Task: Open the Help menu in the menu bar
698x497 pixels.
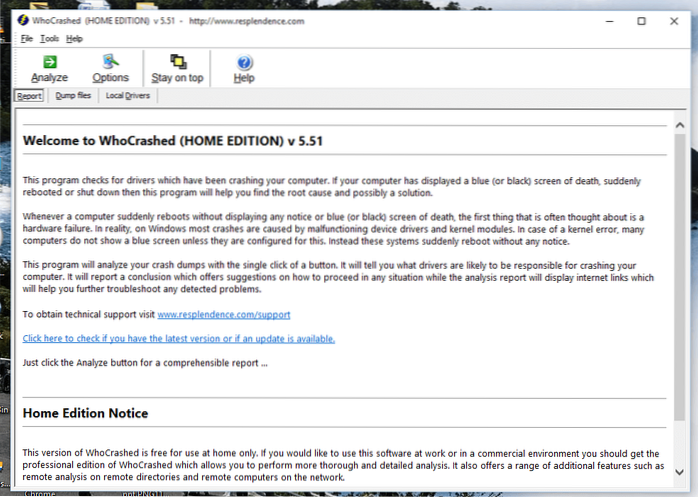Action: click(x=75, y=38)
